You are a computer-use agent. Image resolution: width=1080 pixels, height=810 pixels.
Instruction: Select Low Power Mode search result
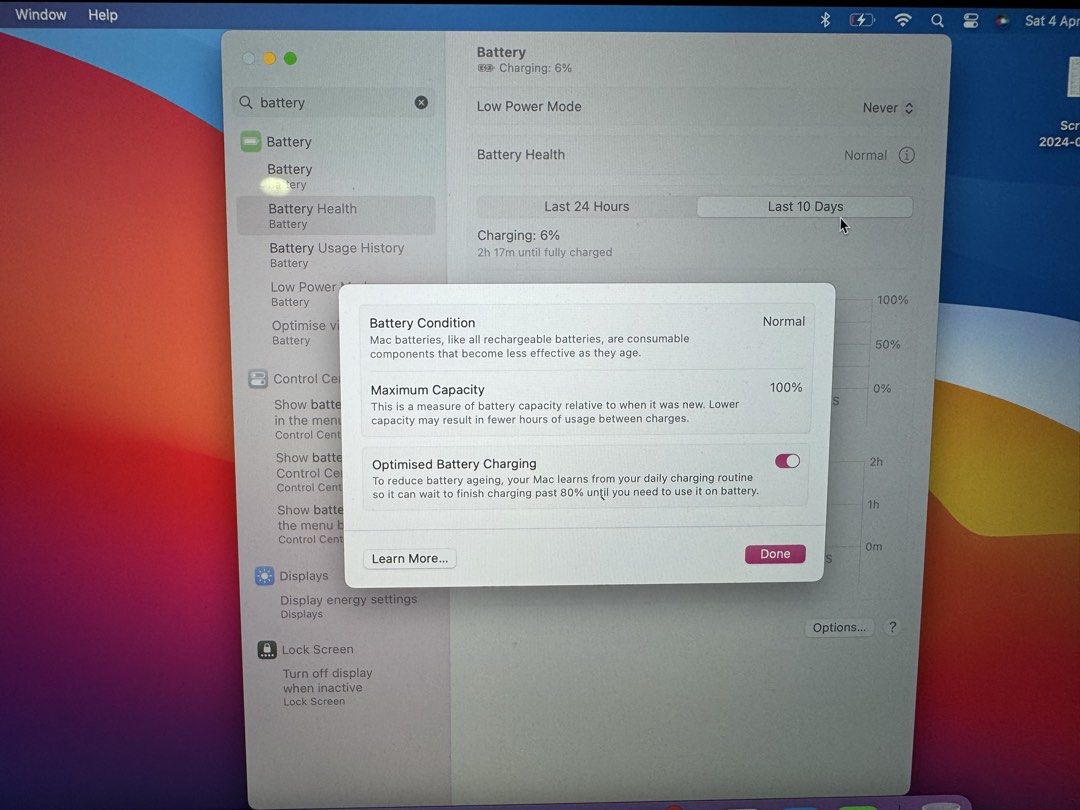[303, 293]
